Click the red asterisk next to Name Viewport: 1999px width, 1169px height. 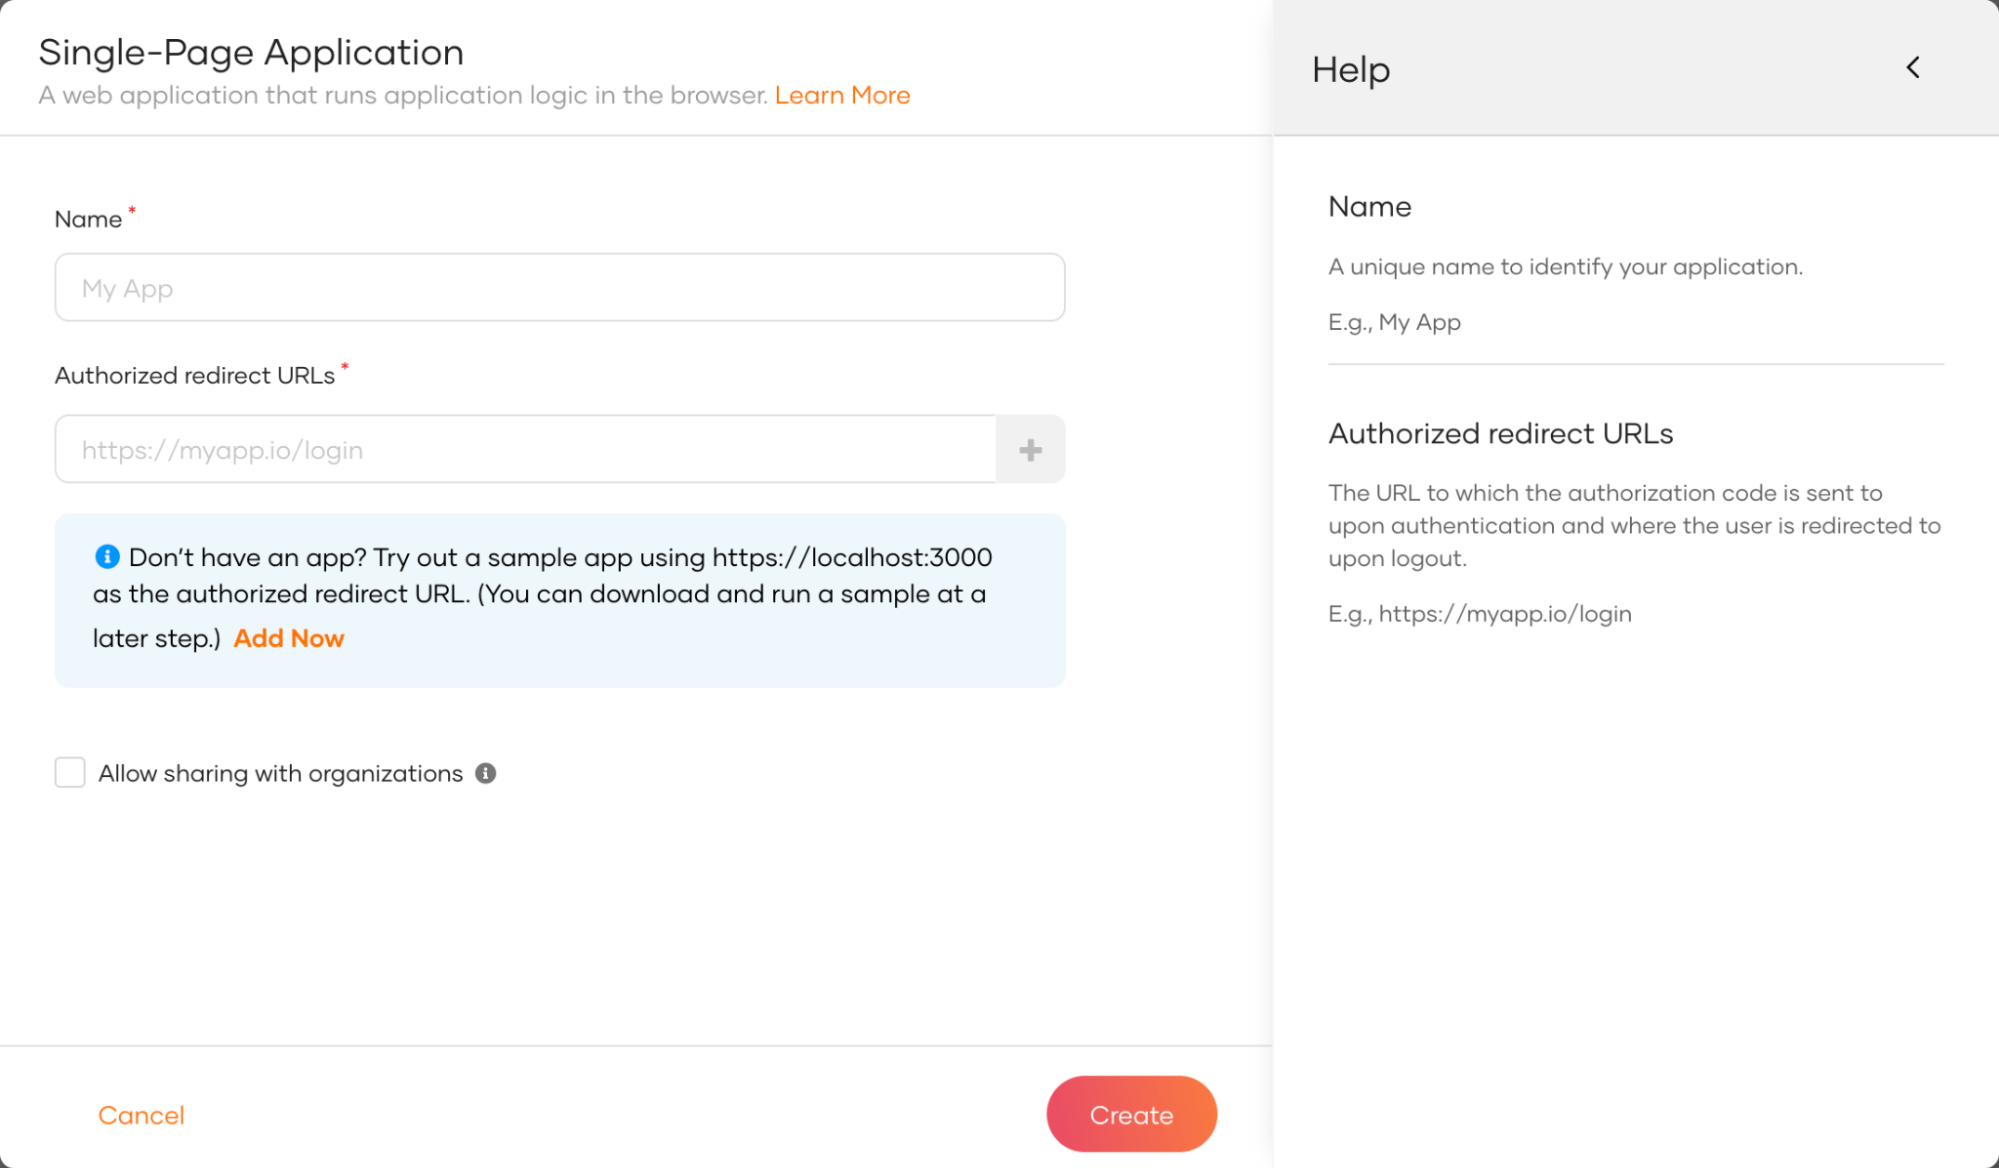131,211
